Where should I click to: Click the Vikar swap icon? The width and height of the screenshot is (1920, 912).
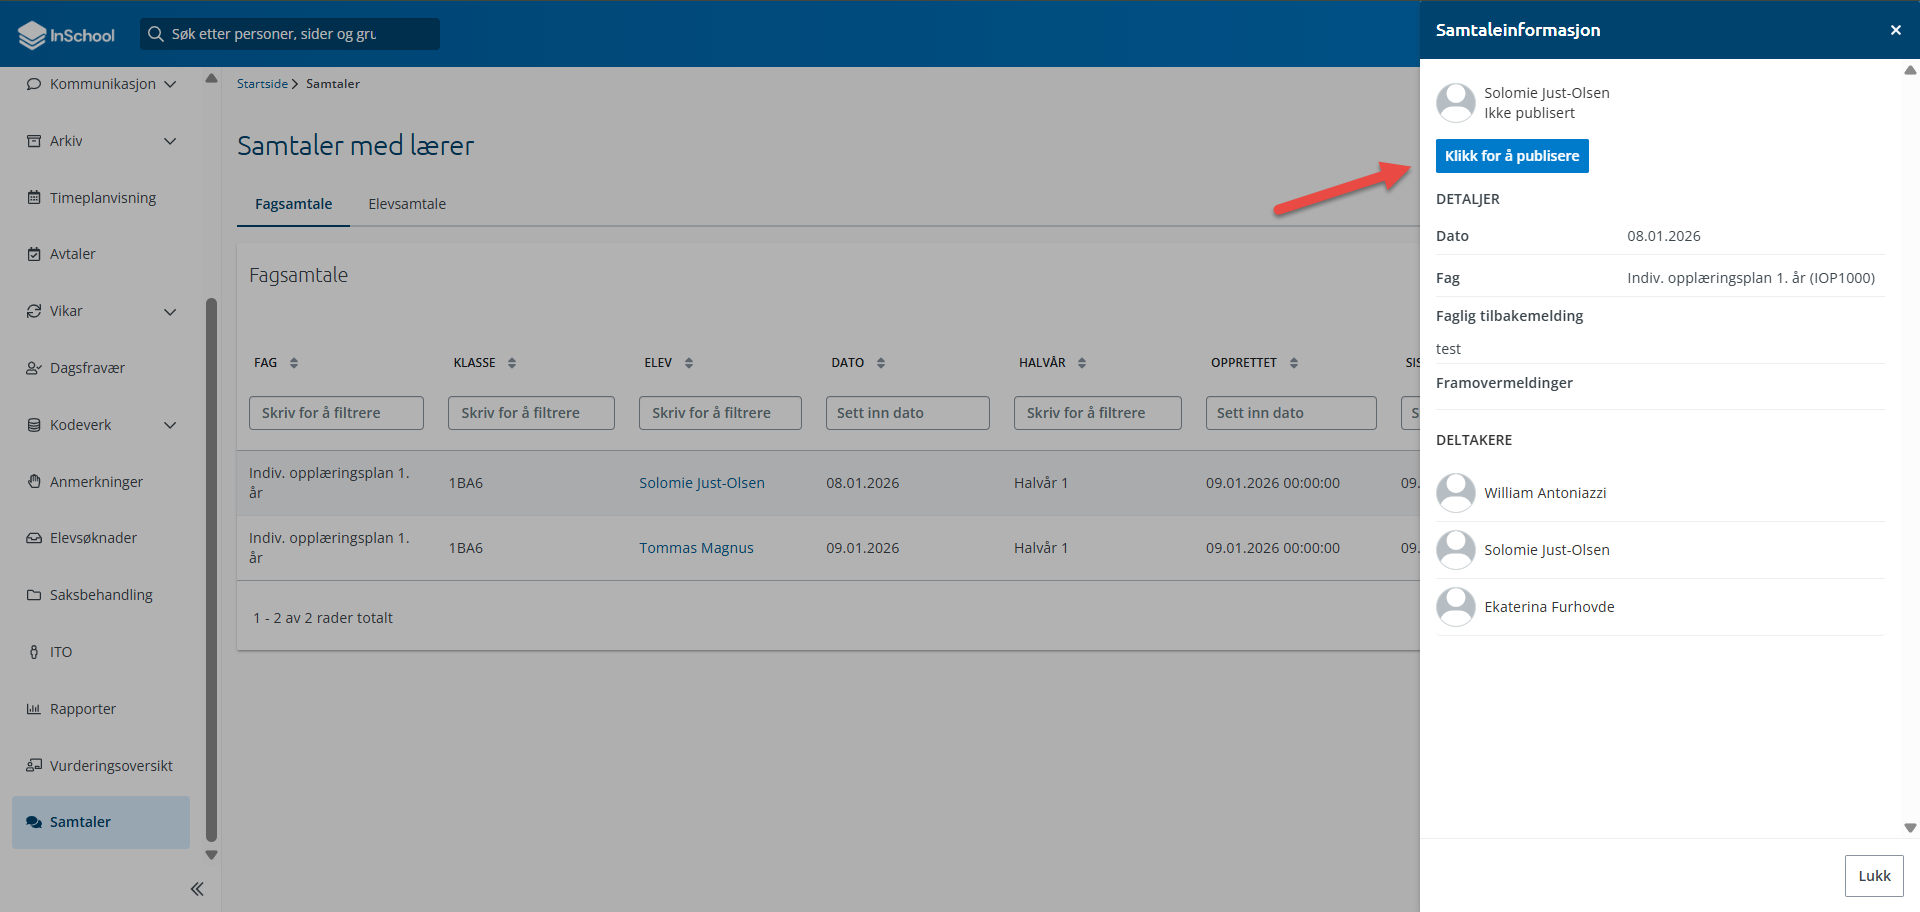point(34,311)
